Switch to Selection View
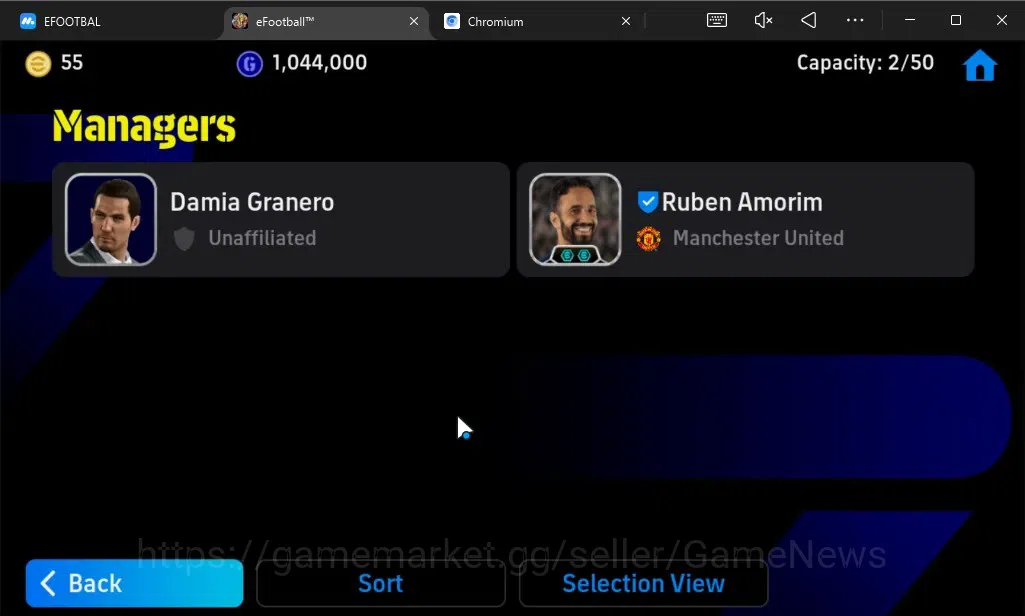The height and width of the screenshot is (616, 1025). tap(643, 583)
